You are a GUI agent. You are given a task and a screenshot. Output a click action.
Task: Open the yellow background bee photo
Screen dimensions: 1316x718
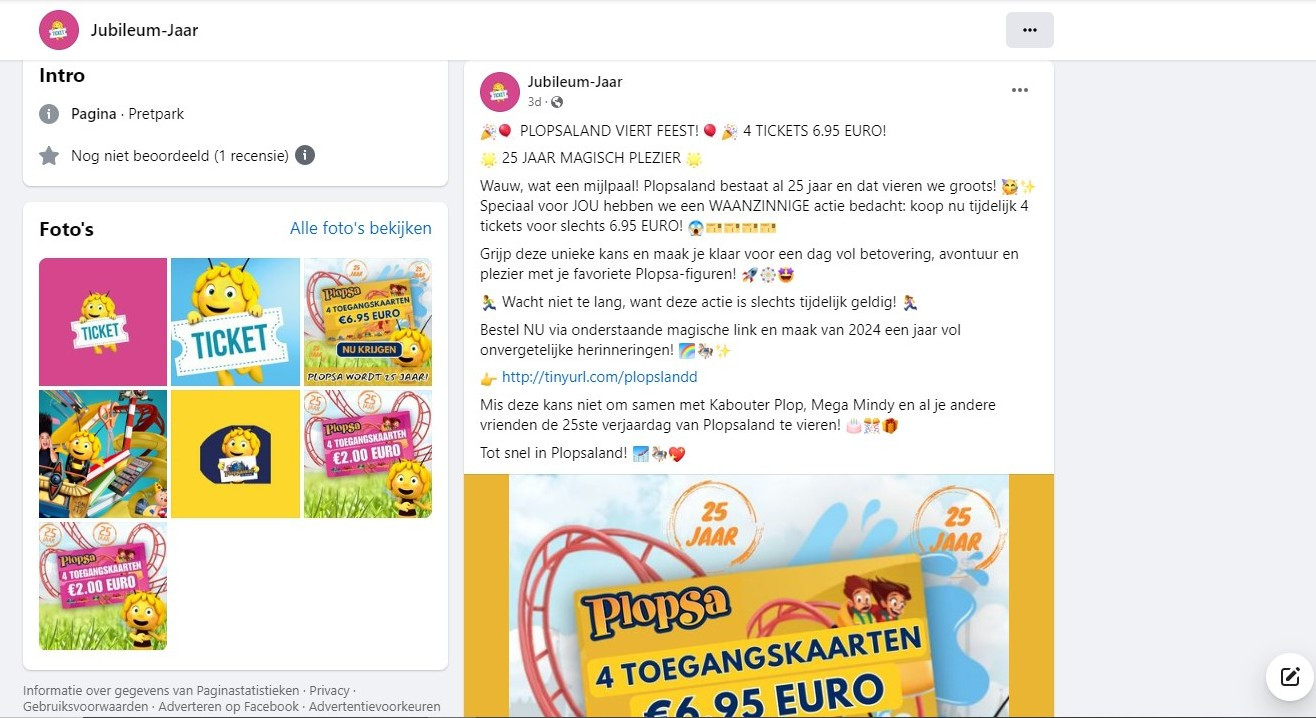pyautogui.click(x=235, y=454)
